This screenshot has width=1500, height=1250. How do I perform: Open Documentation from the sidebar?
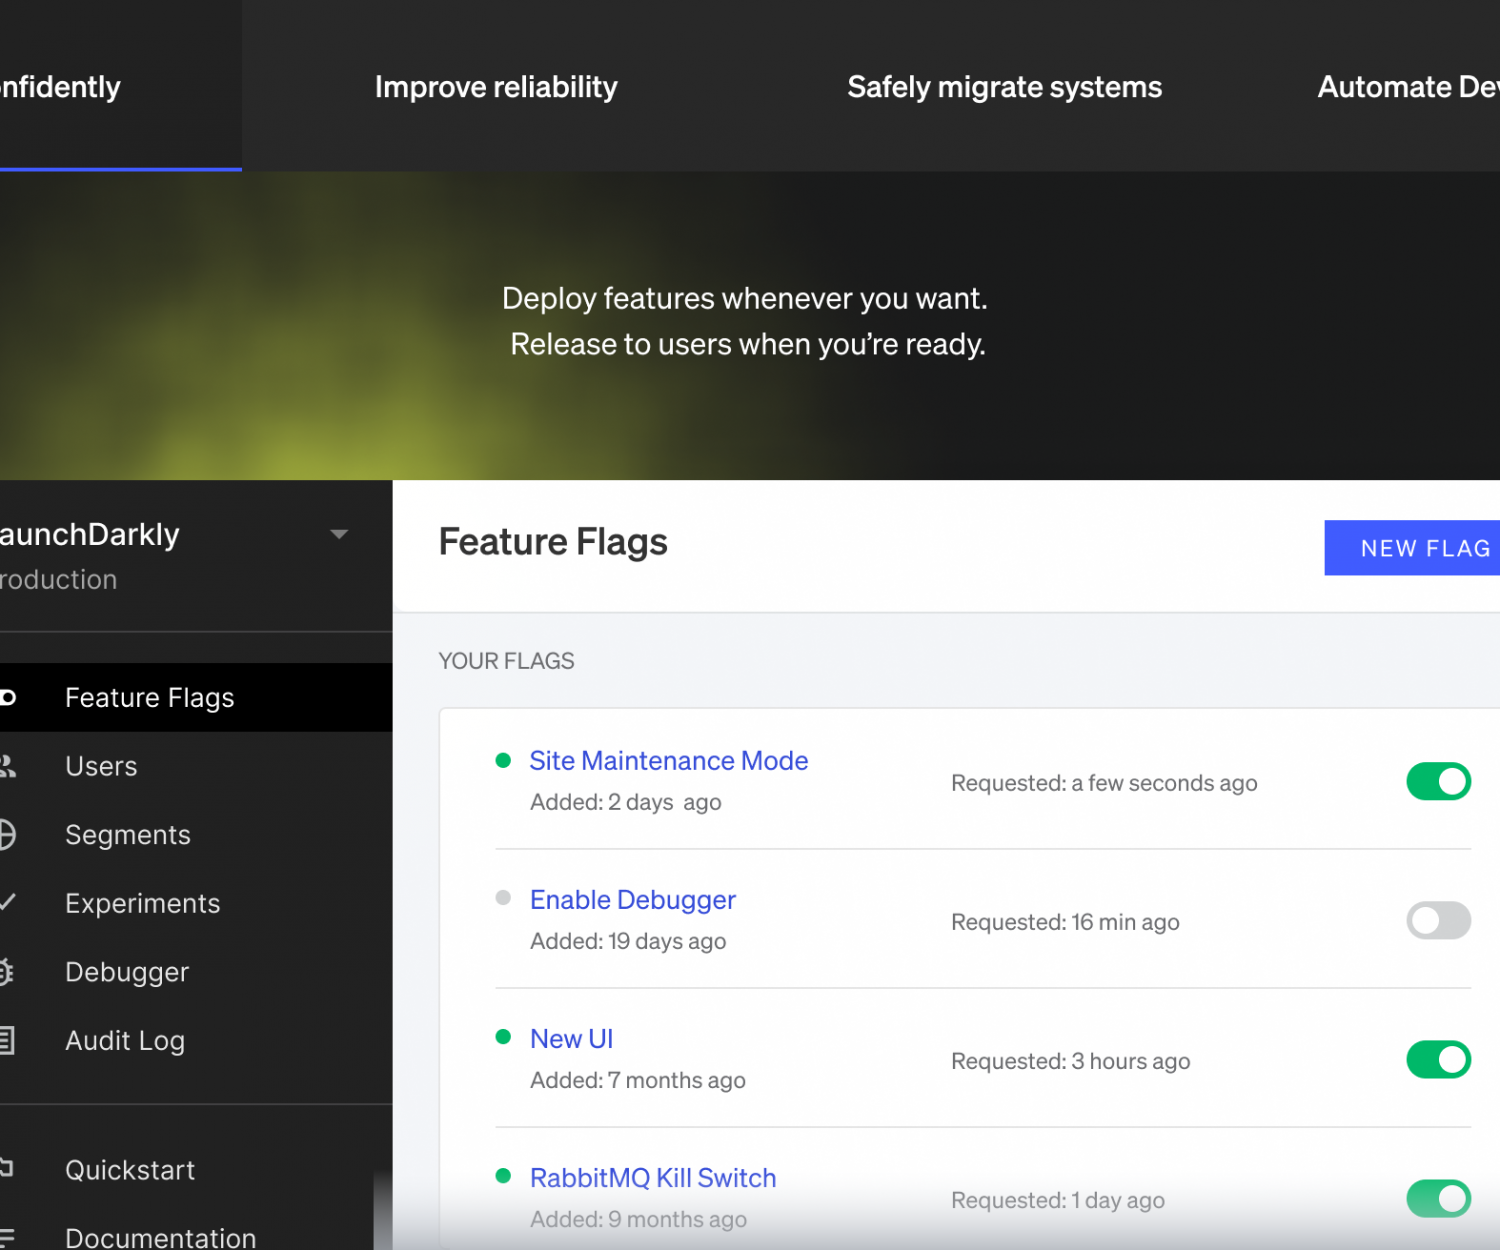pos(160,1237)
